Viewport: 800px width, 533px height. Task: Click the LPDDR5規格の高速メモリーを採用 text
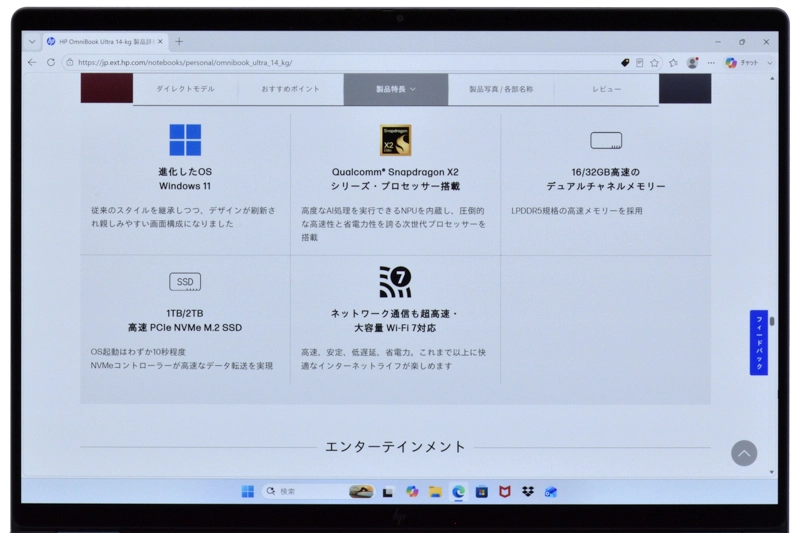point(577,211)
